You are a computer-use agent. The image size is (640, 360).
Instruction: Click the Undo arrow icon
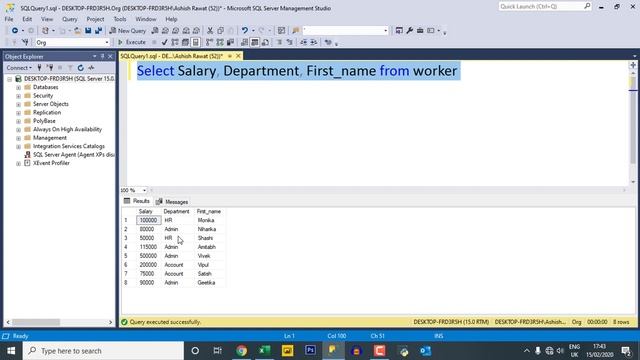[x=244, y=31]
